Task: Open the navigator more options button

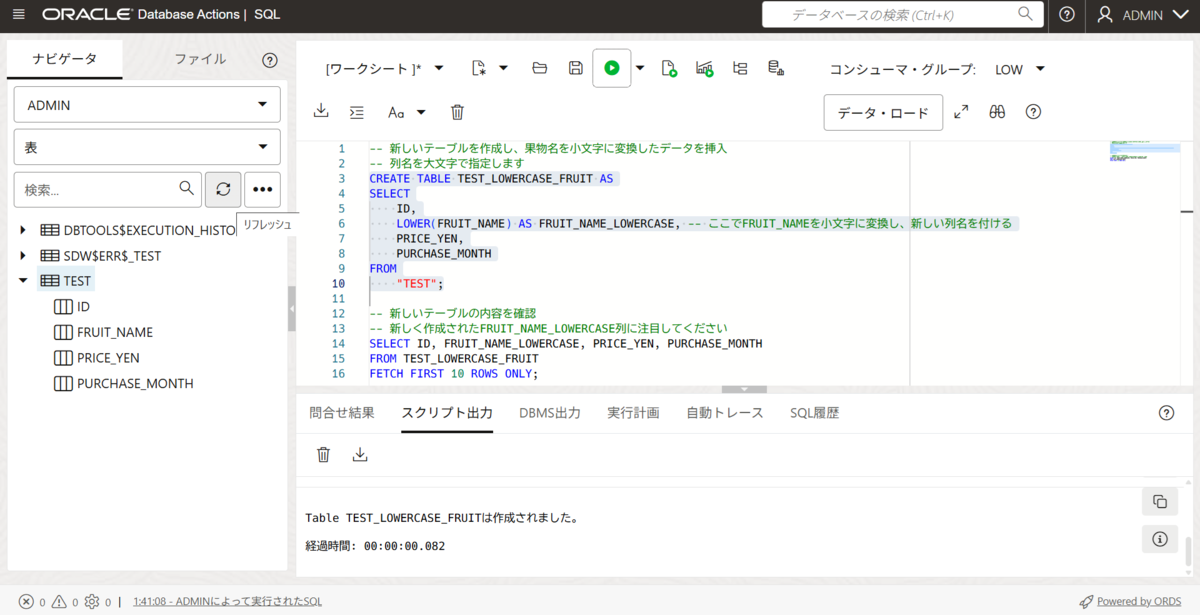Action: point(262,189)
